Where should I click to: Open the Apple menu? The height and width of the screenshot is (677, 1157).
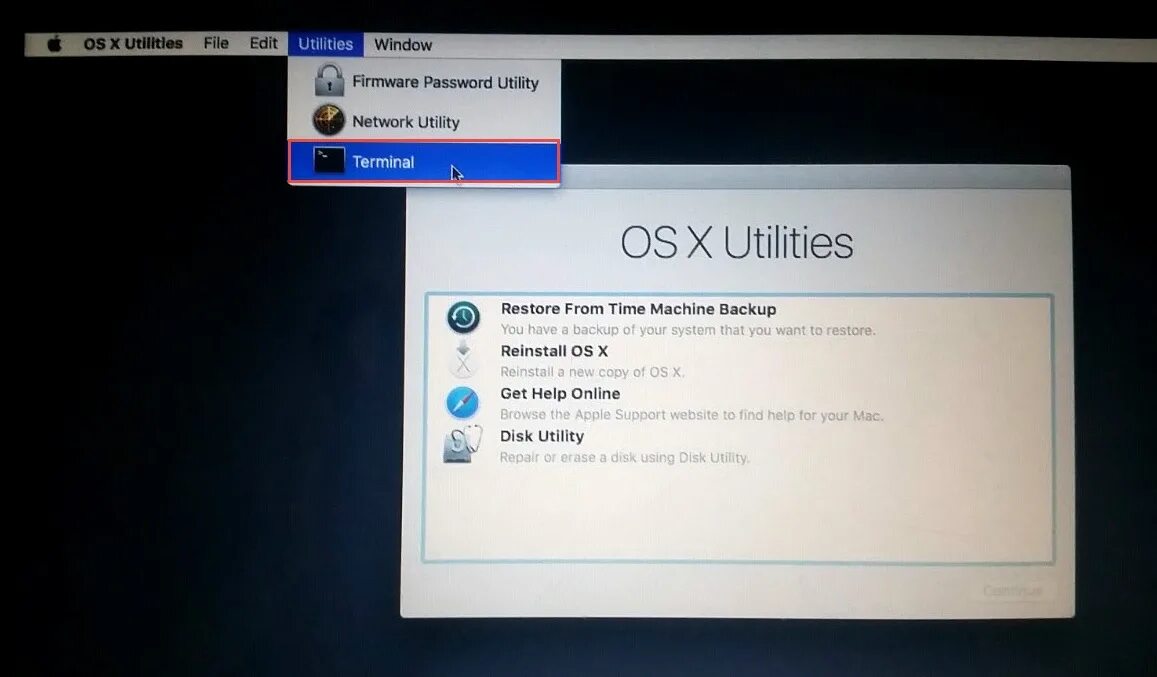pos(55,44)
